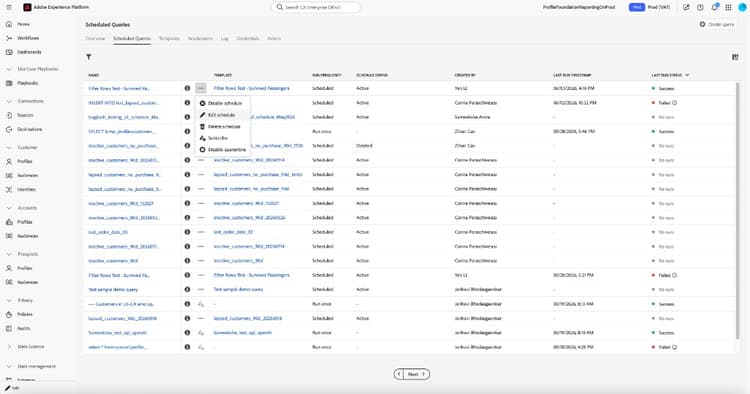Open more actions for last_order_date_33 row
The height and width of the screenshot is (394, 750).
201,232
